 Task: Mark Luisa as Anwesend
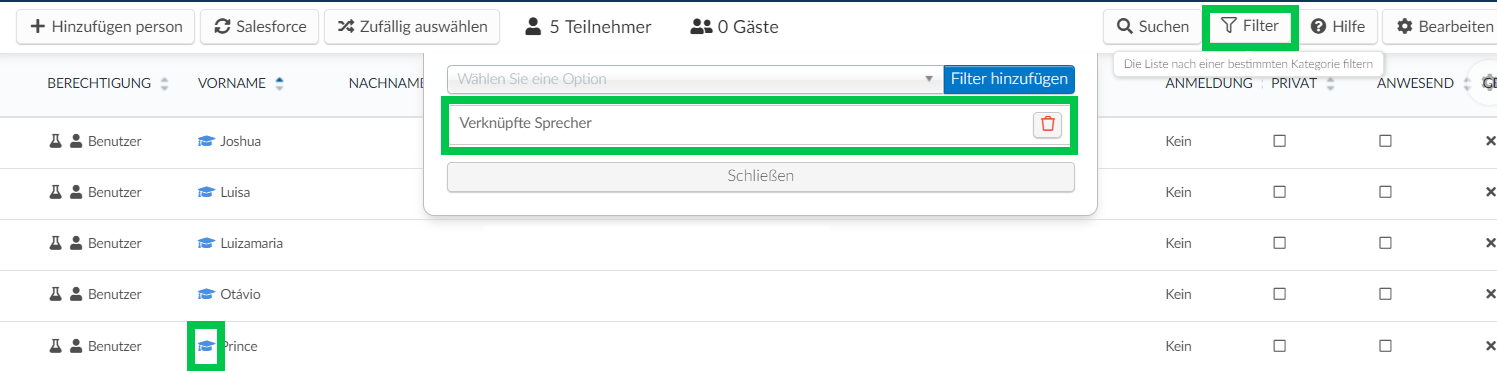pos(1385,192)
